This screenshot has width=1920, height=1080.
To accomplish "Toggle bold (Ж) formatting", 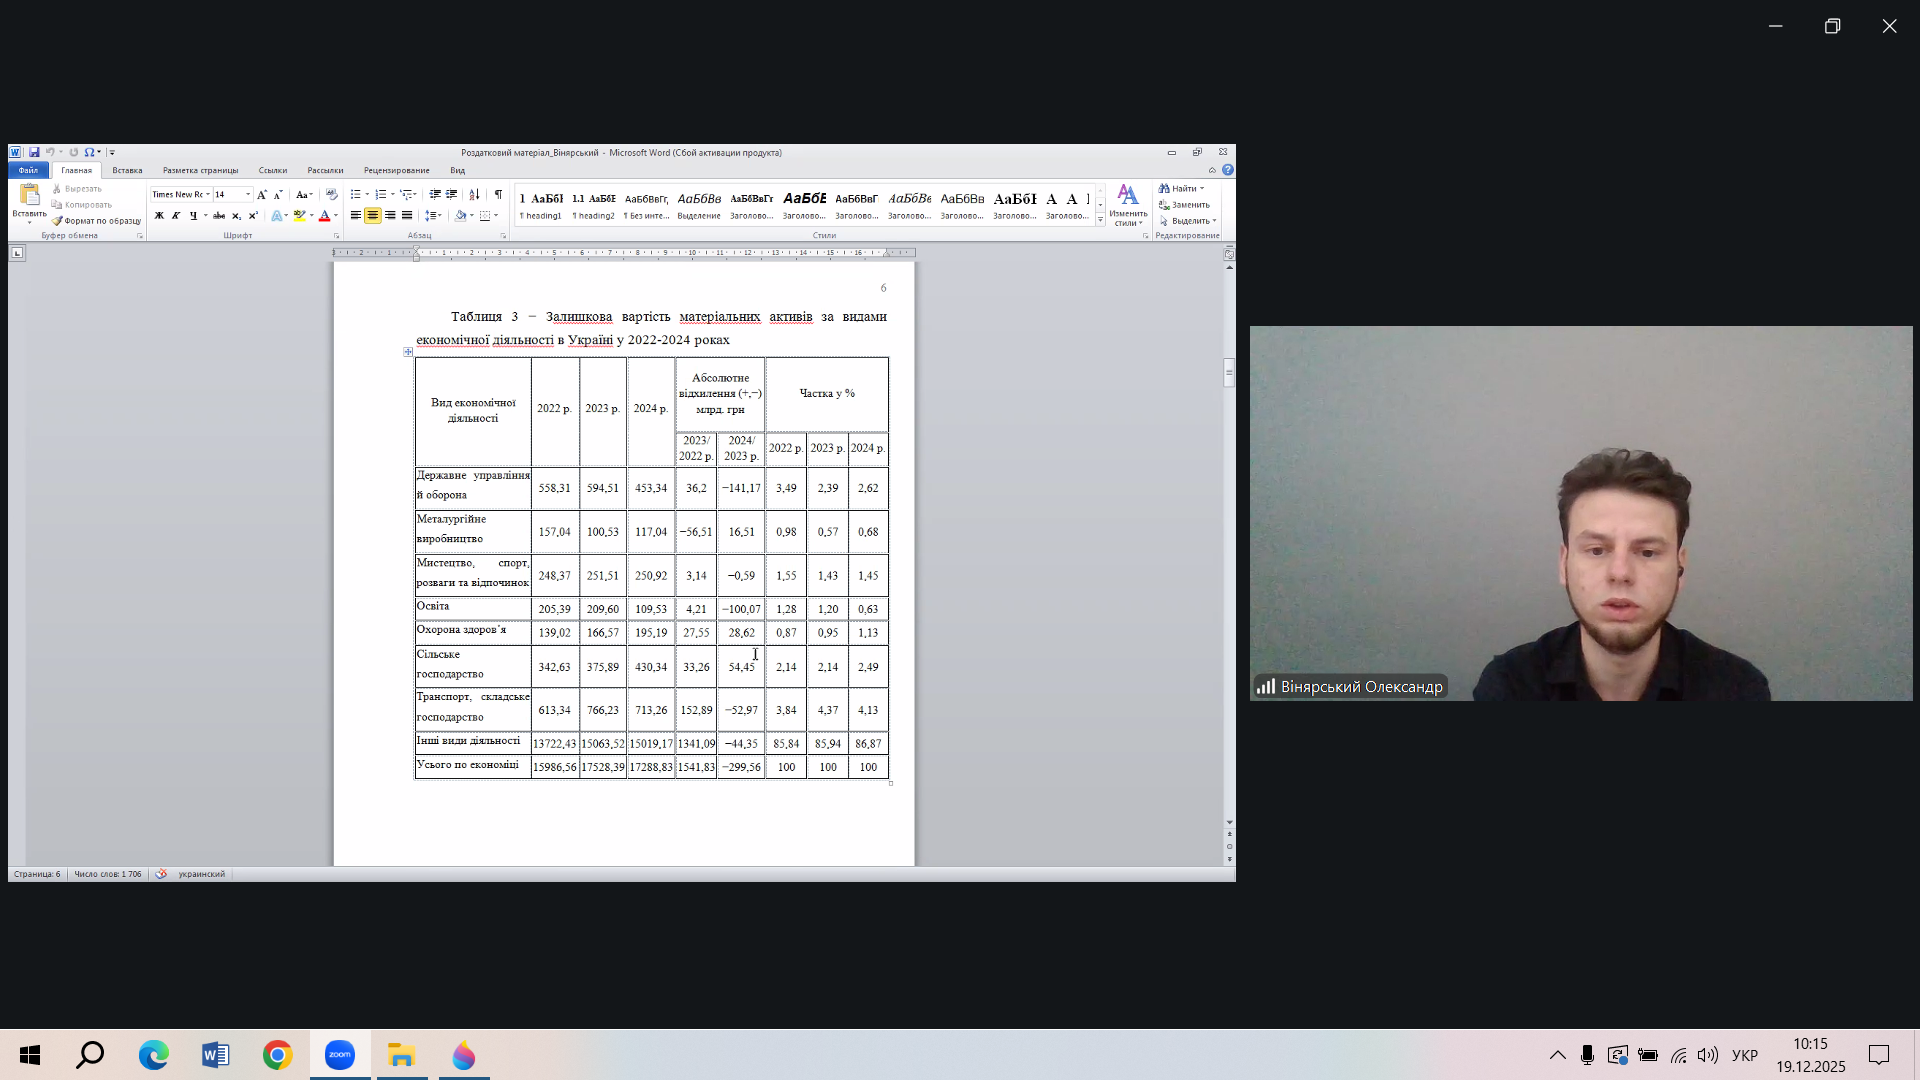I will (159, 216).
